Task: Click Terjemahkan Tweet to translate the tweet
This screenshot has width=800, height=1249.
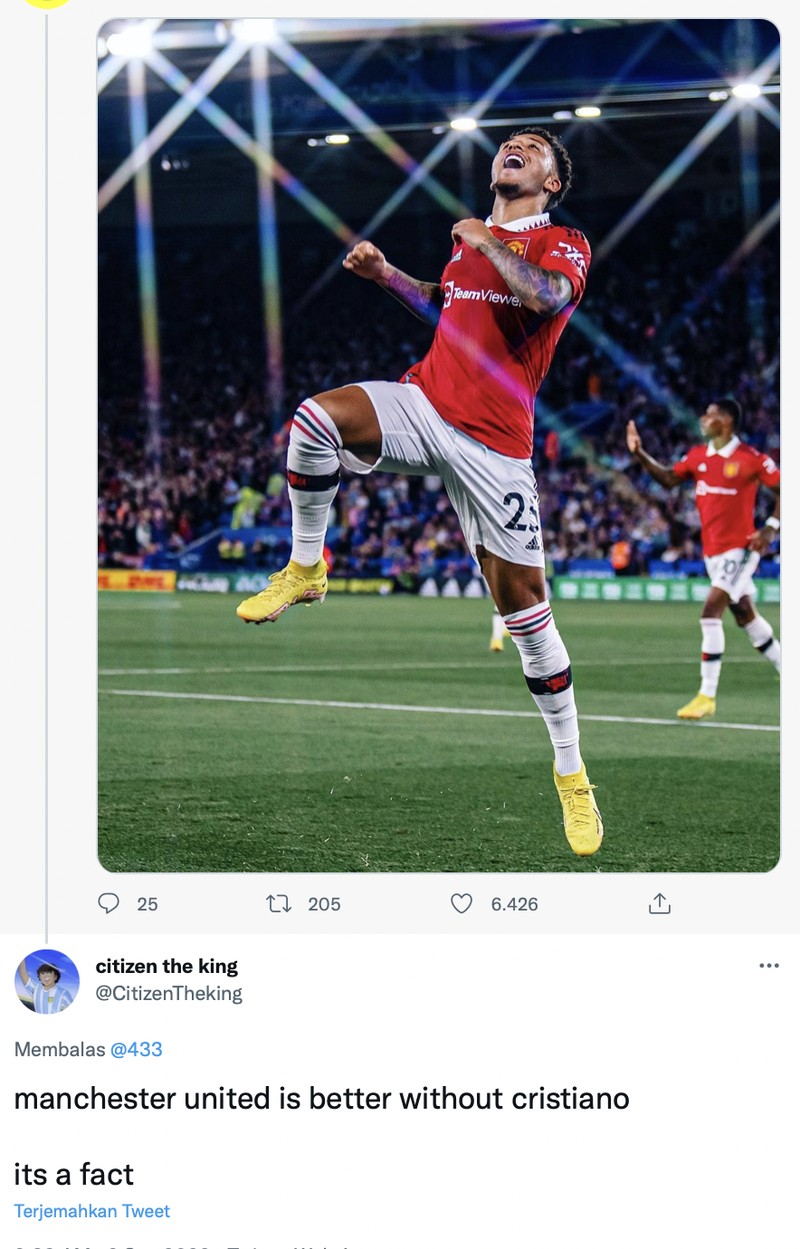Action: point(91,1210)
